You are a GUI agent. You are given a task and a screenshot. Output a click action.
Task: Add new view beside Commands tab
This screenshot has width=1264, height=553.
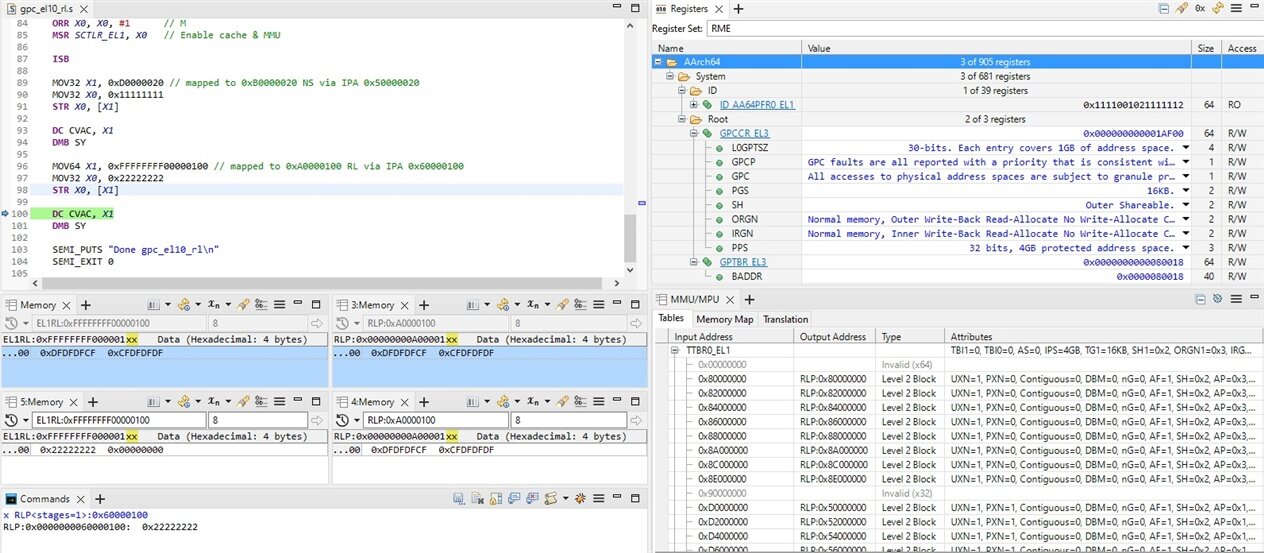point(99,499)
